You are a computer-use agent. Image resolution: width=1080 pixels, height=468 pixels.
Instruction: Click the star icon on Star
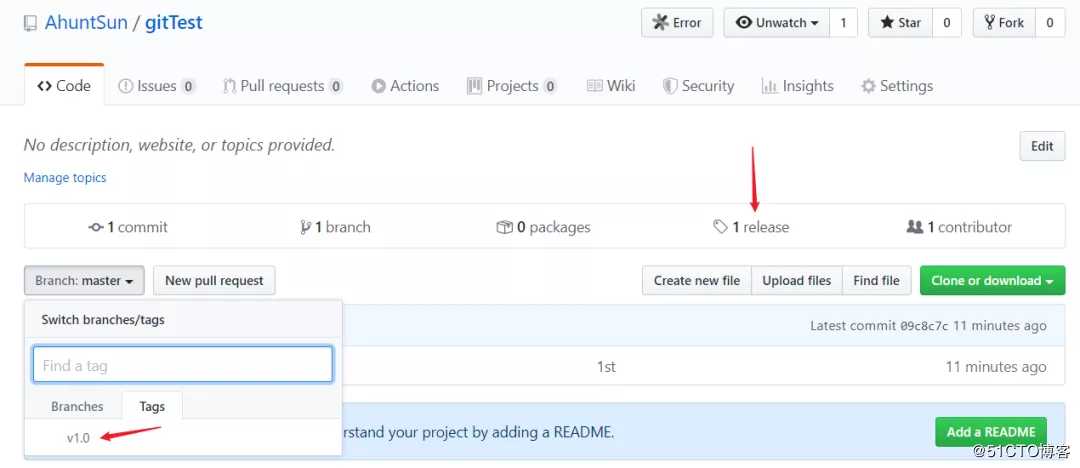[x=886, y=23]
